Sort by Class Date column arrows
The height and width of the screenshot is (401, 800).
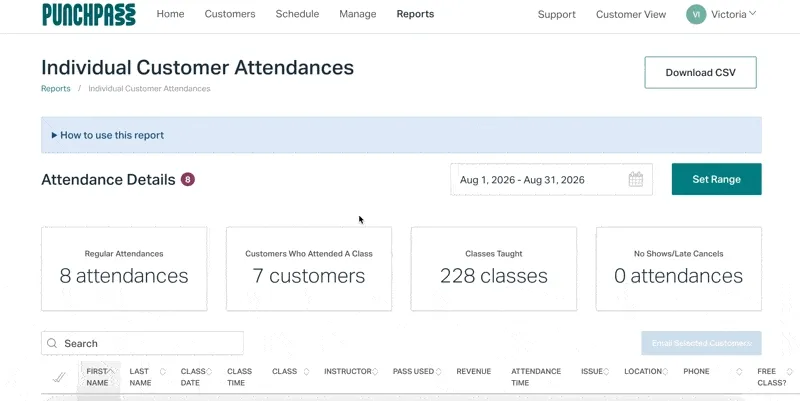[209, 371]
